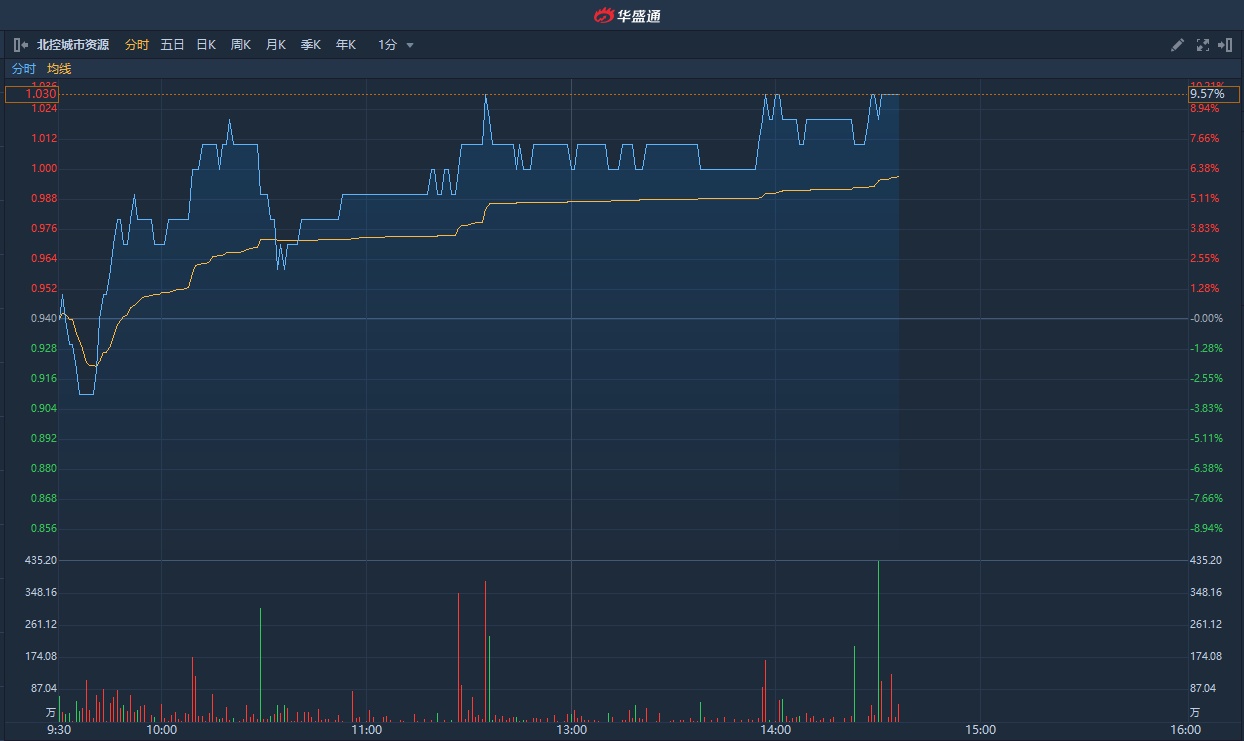
Task: Expand the 1分 interval dropdown arrow
Action: [x=410, y=45]
